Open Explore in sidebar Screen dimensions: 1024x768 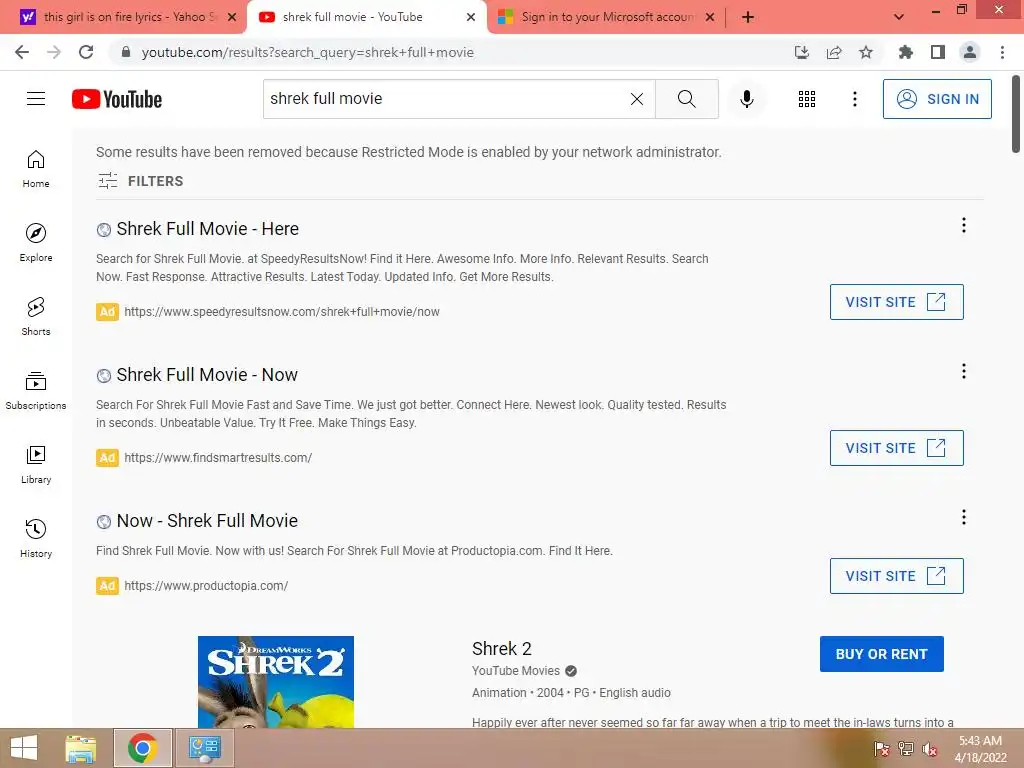36,243
